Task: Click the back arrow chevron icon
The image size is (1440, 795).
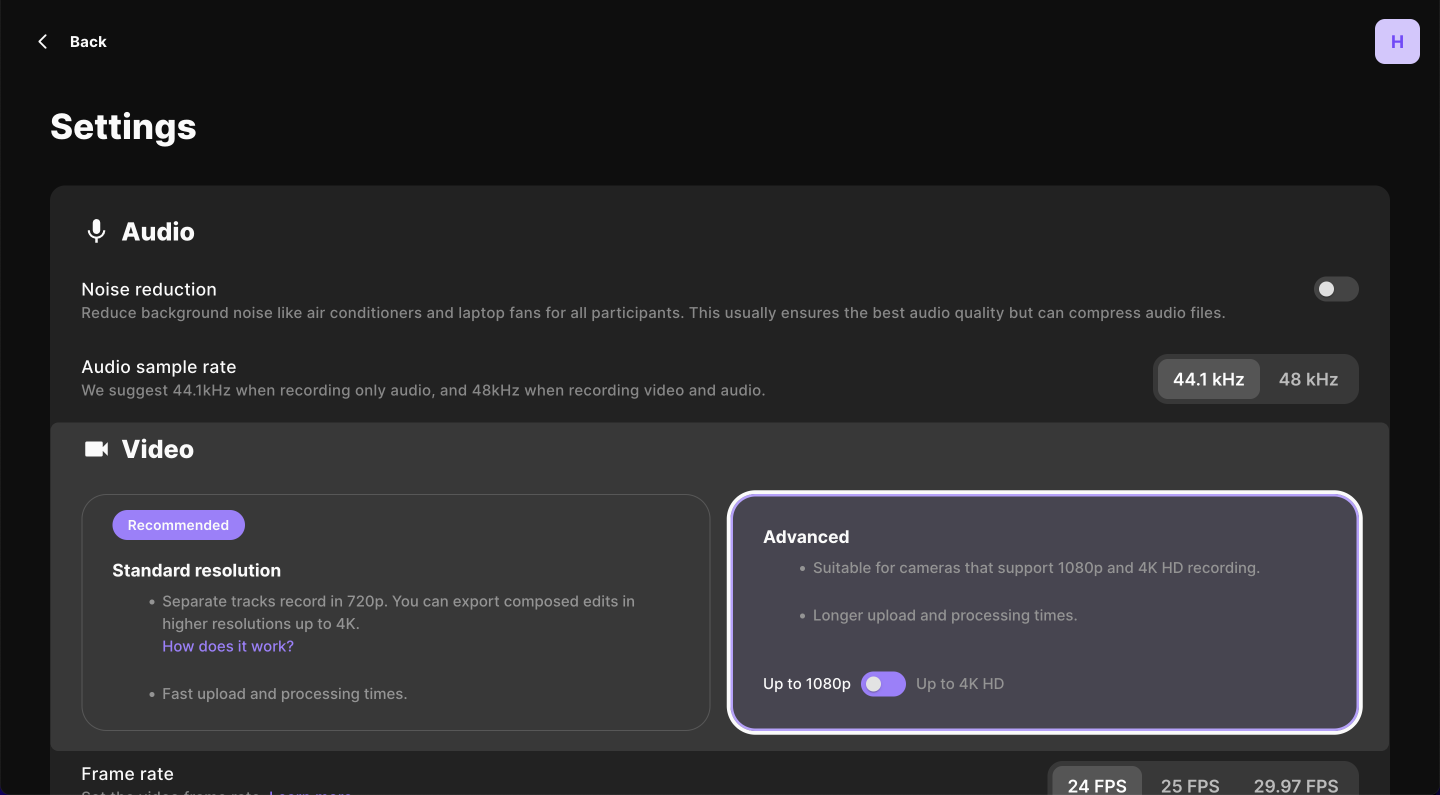Action: (42, 42)
